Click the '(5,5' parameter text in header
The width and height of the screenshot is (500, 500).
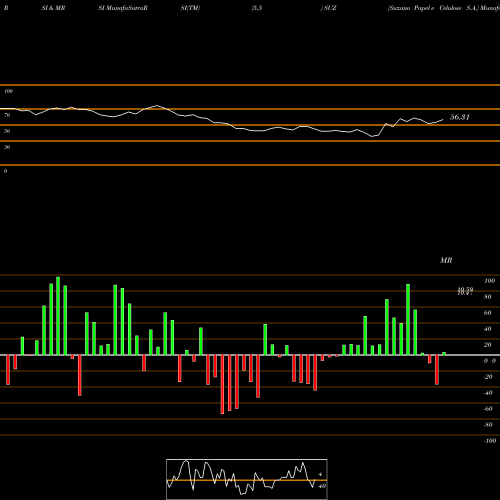tap(257, 8)
